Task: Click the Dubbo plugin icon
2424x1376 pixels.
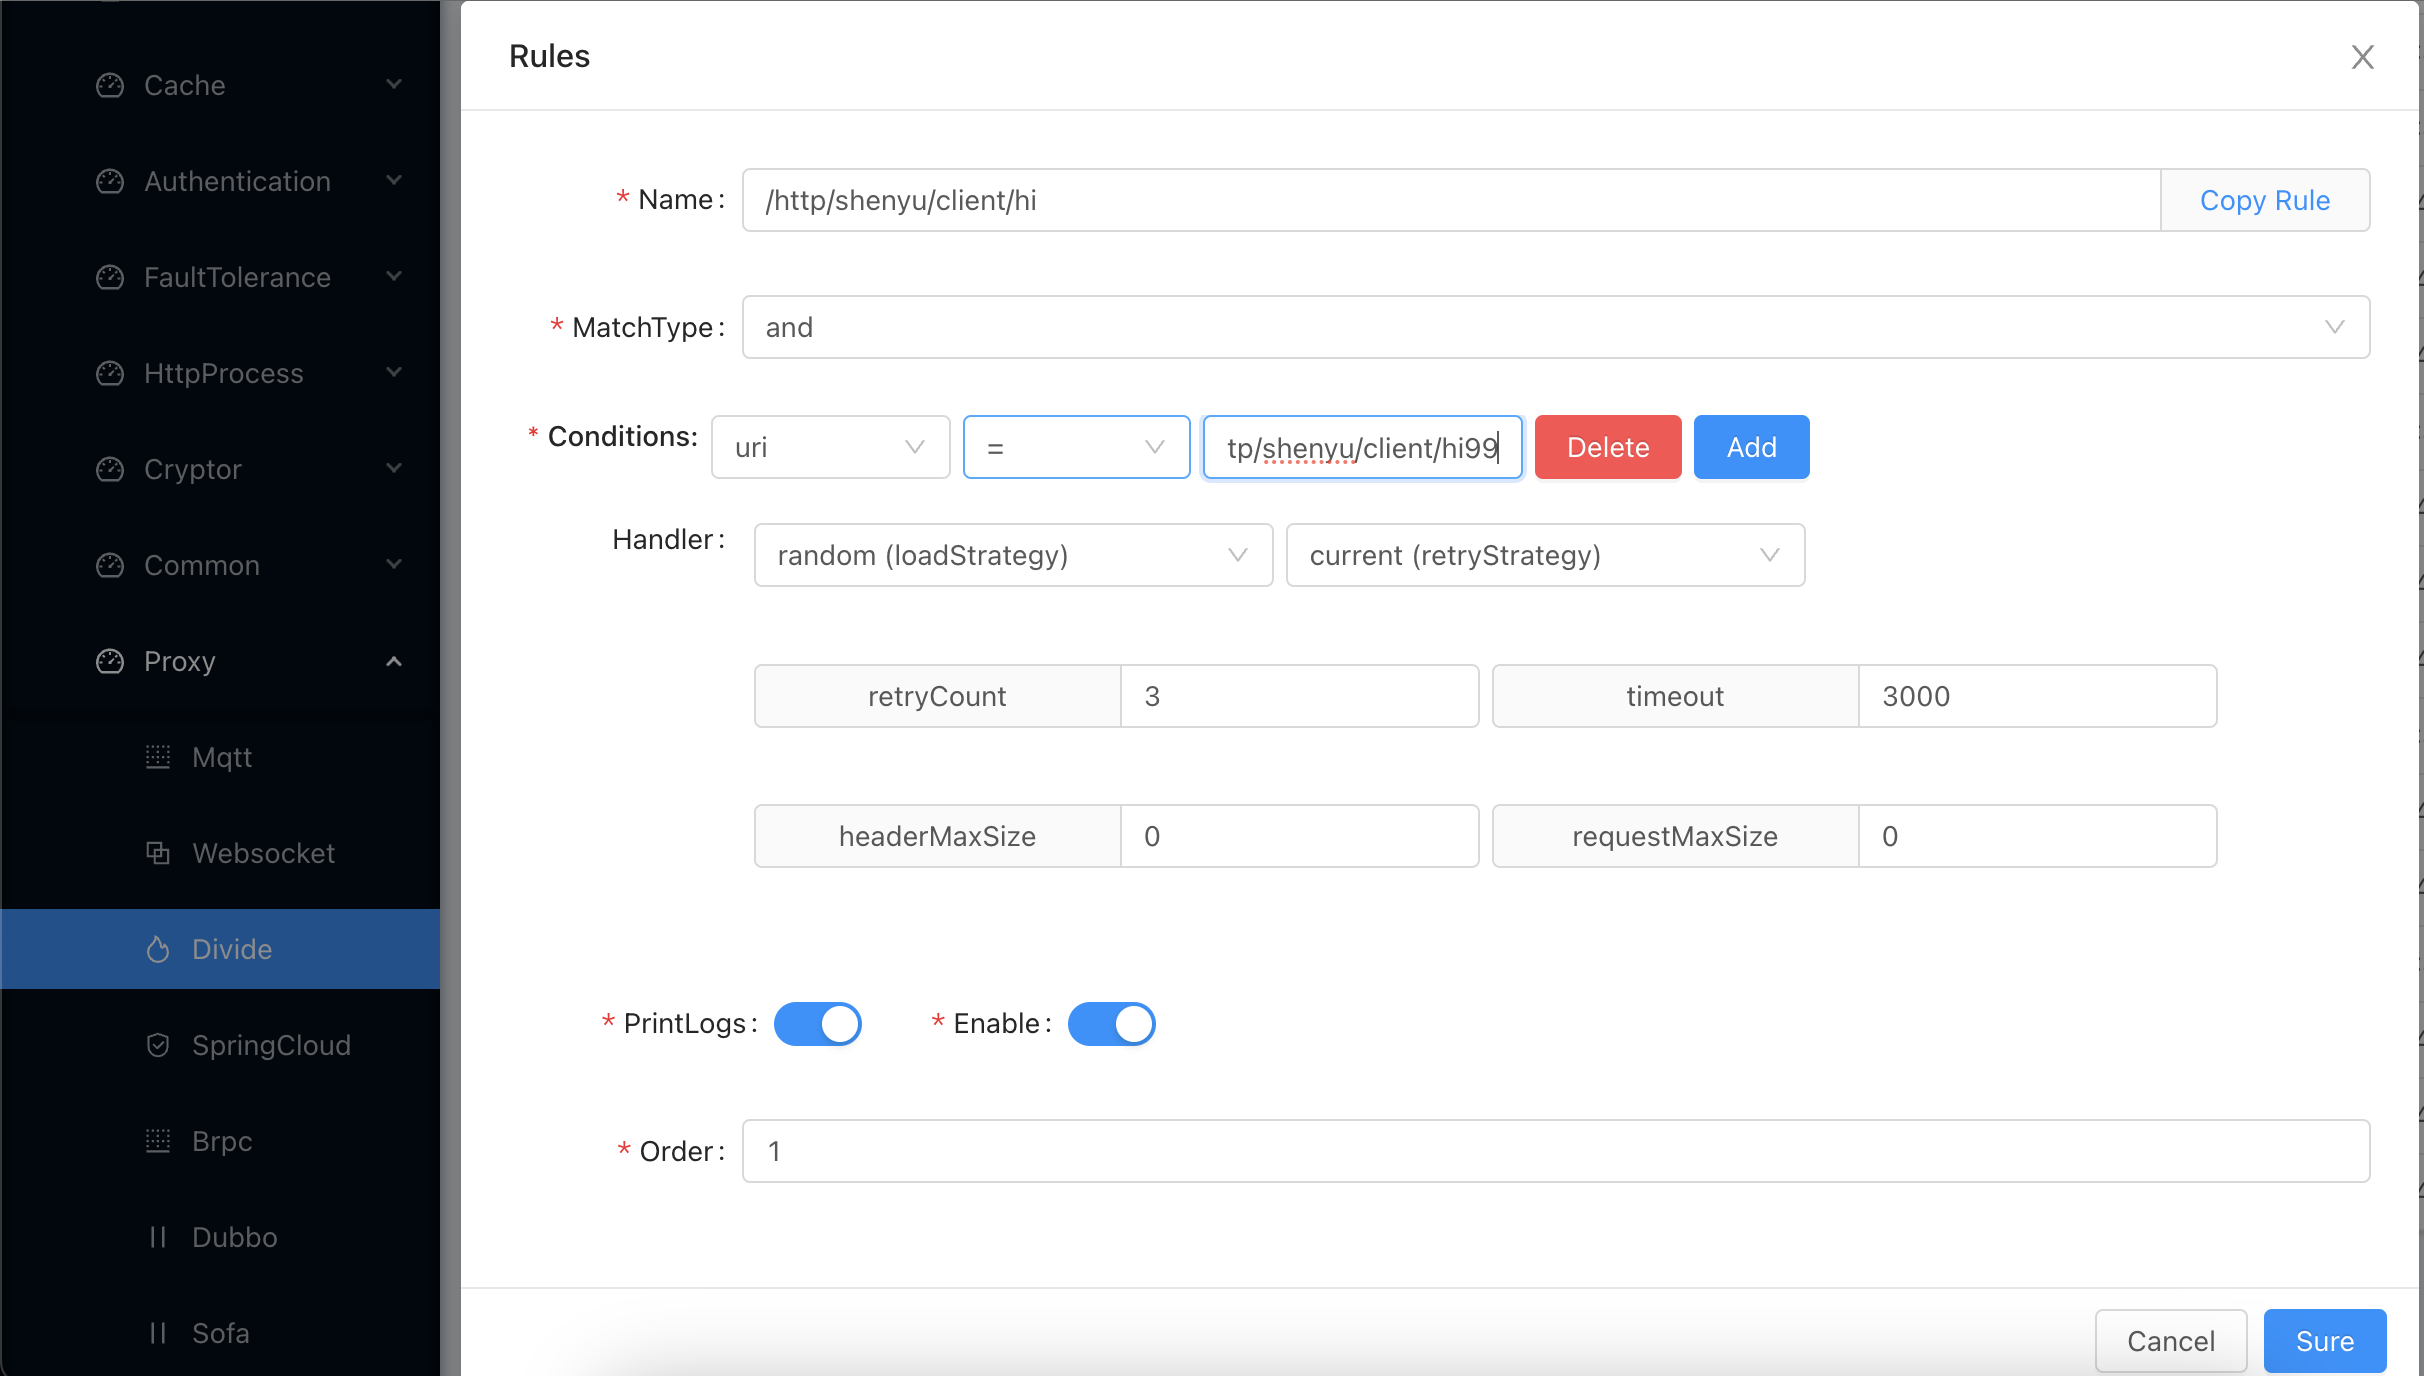Action: coord(158,1237)
